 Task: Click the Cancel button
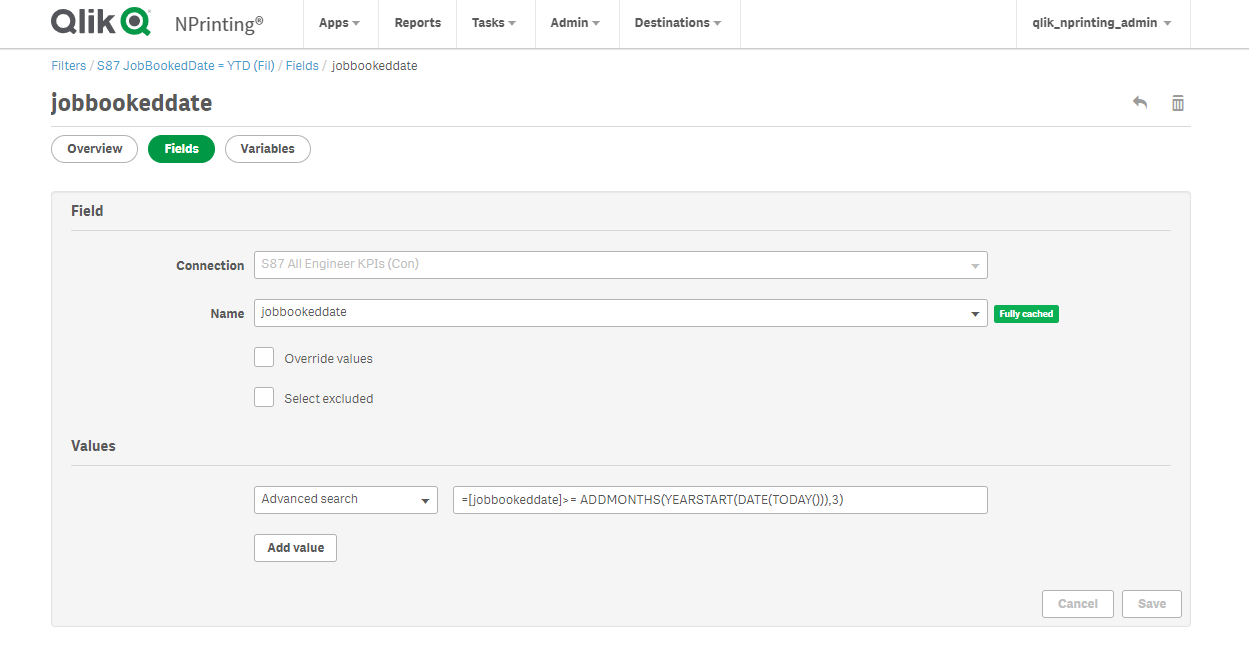point(1078,604)
